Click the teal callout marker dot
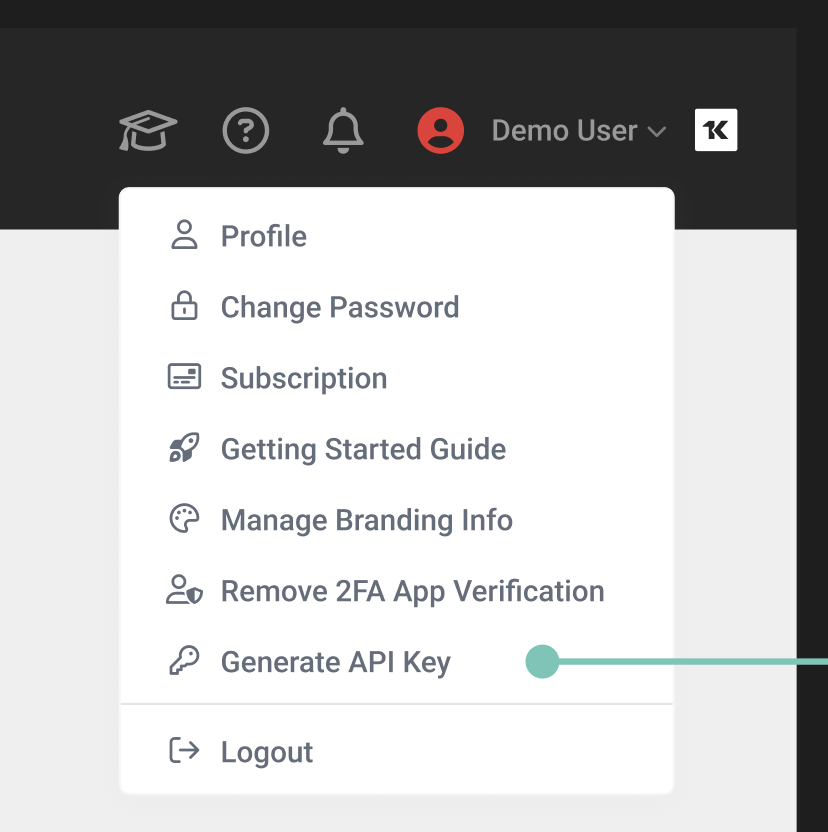 tap(542, 661)
